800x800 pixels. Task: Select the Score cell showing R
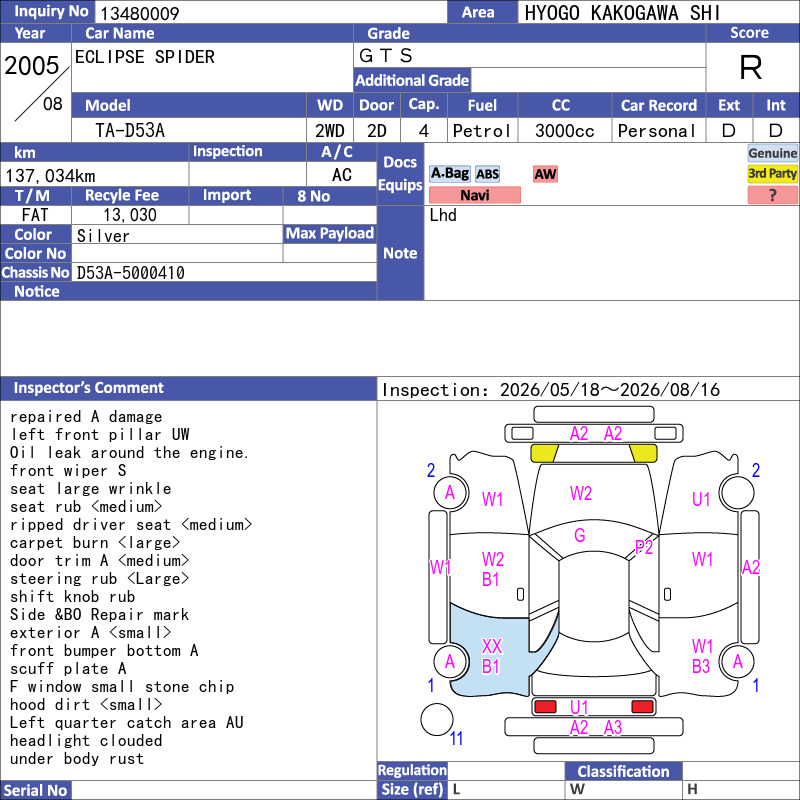[752, 67]
